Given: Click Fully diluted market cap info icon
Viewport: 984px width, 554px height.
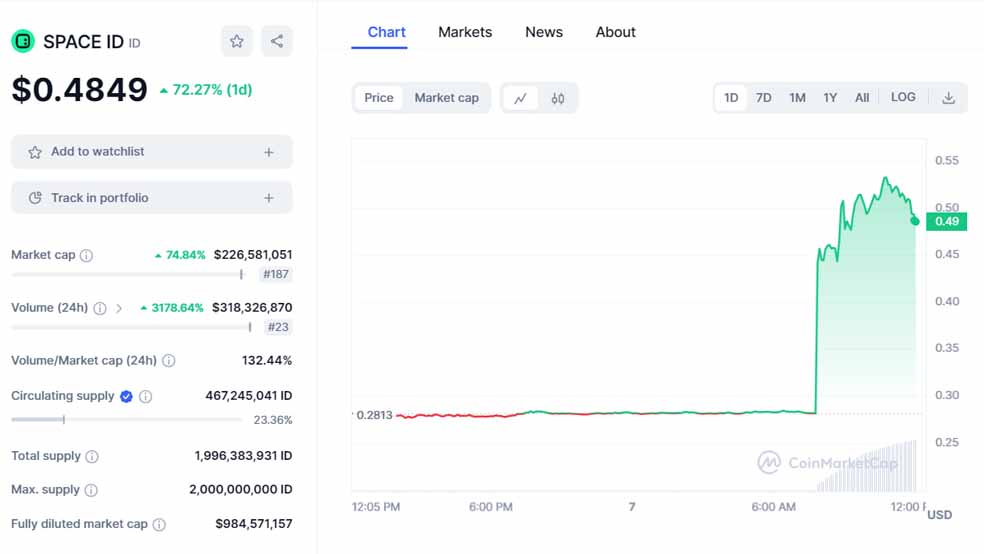Looking at the screenshot, I should (158, 524).
